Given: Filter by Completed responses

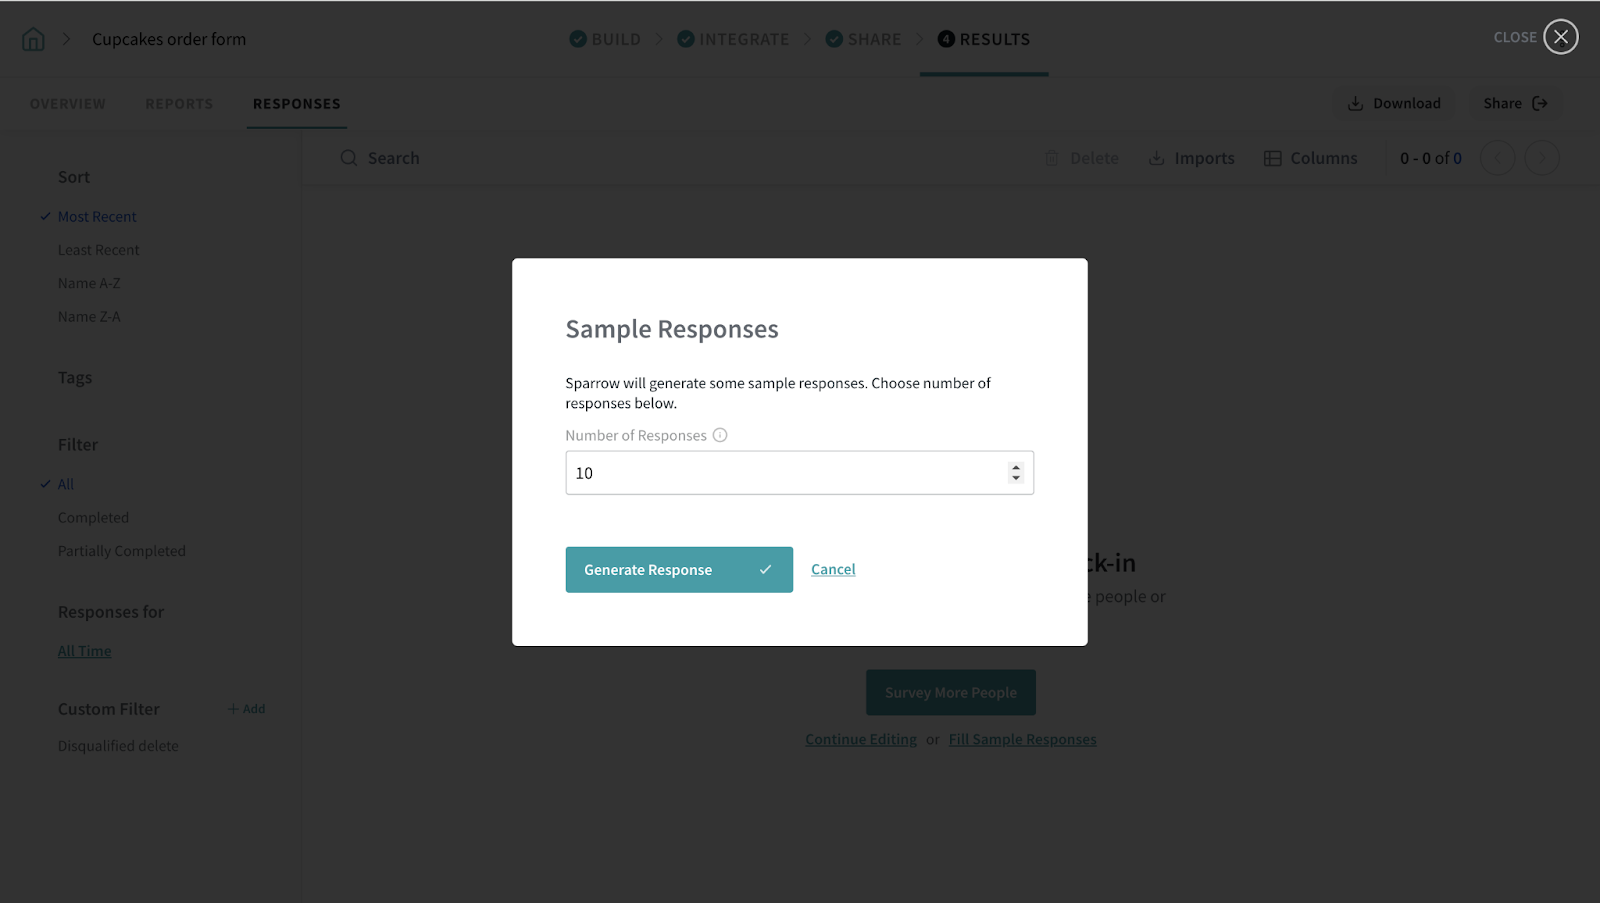Looking at the screenshot, I should point(93,517).
